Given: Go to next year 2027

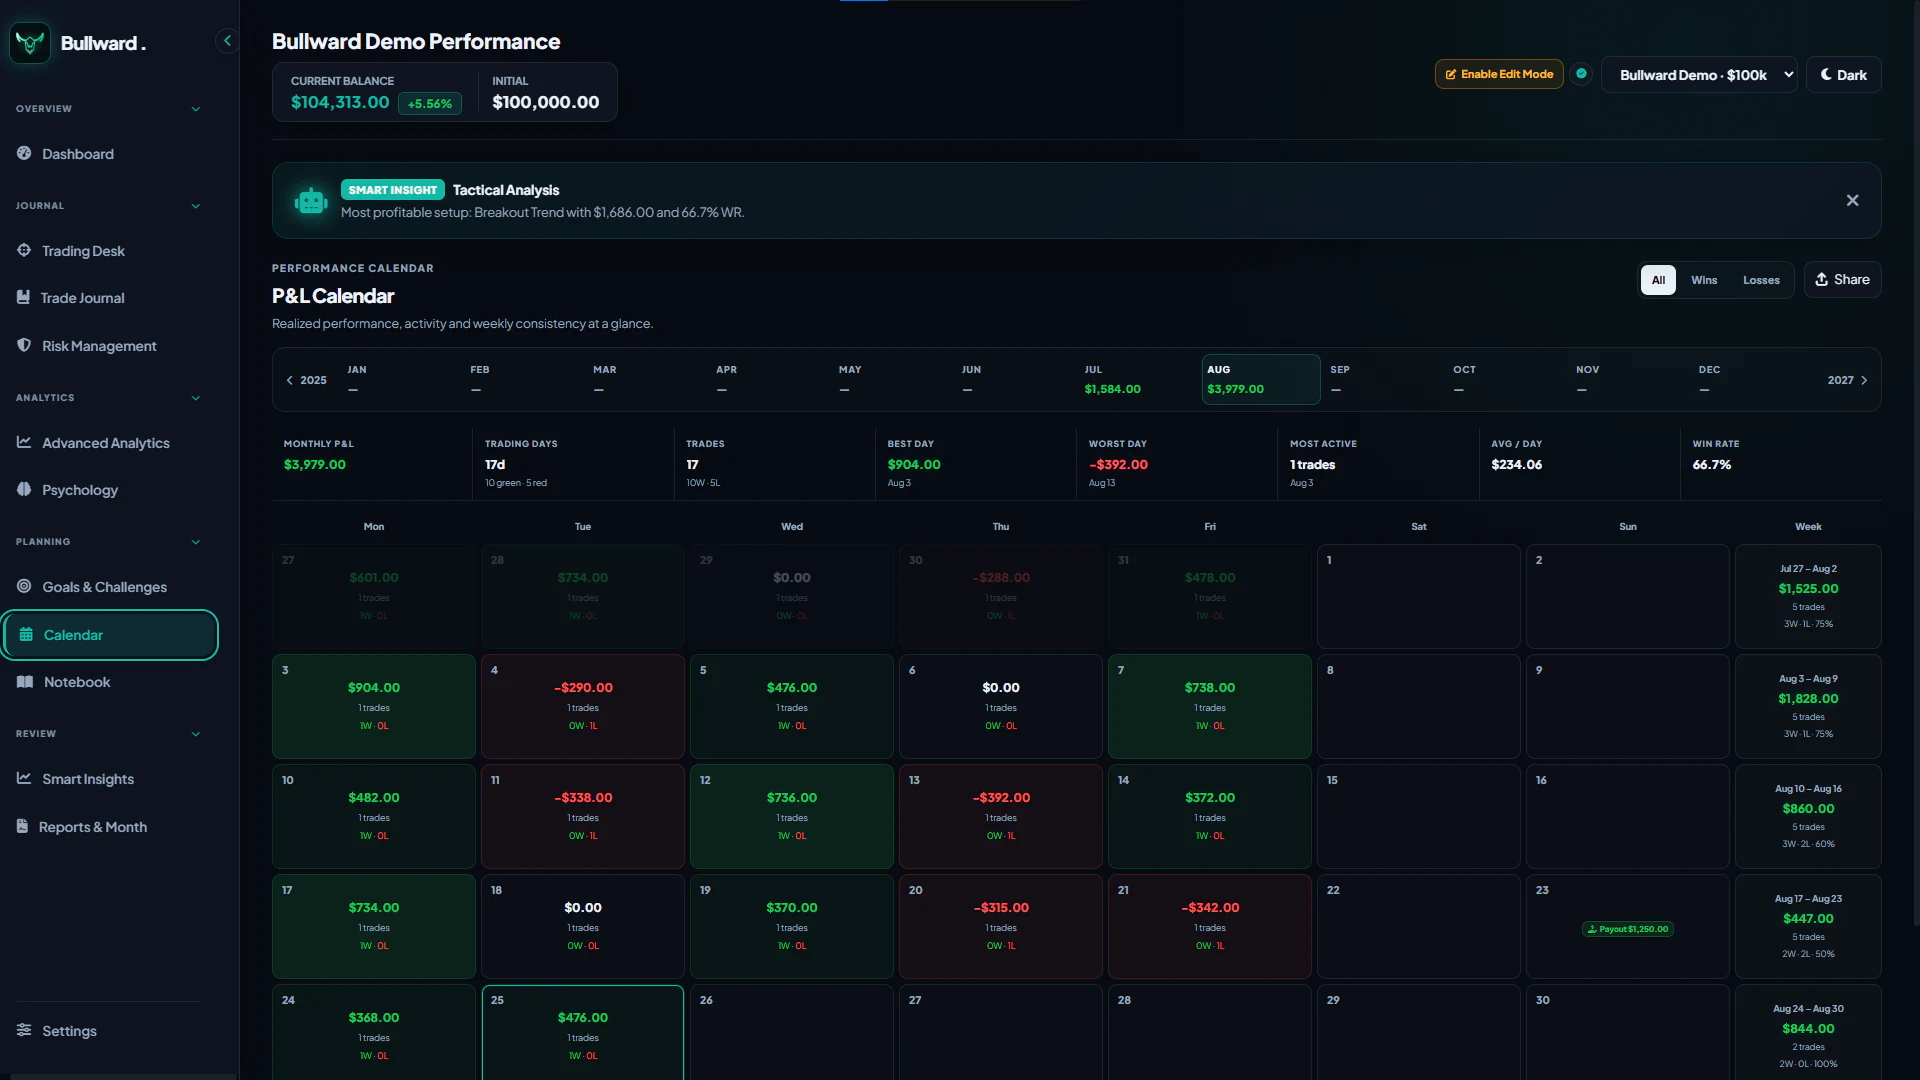Looking at the screenshot, I should pos(1848,380).
